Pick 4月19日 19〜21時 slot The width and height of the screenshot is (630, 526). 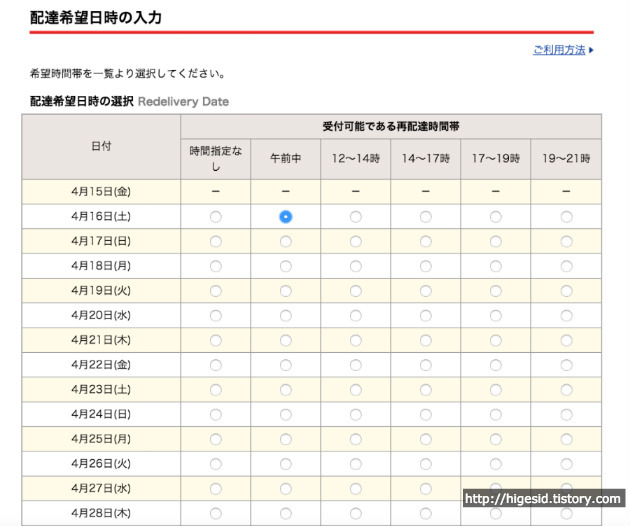click(567, 291)
